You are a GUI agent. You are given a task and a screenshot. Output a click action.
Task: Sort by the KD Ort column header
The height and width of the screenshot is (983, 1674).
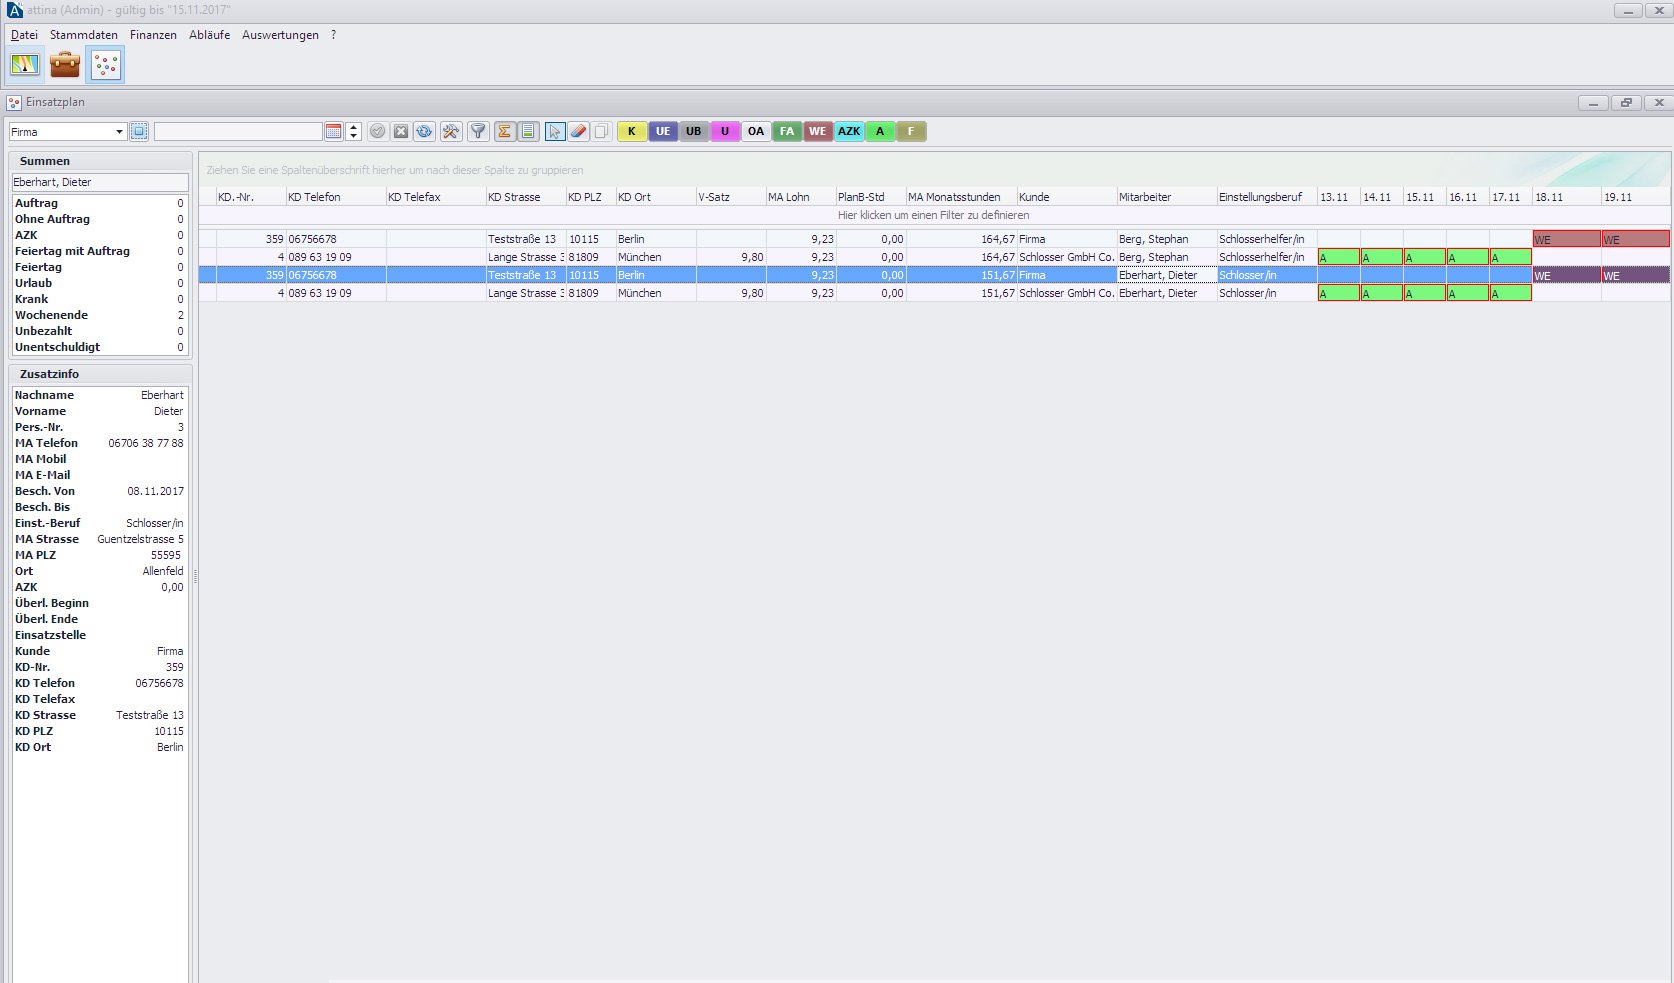tap(656, 197)
